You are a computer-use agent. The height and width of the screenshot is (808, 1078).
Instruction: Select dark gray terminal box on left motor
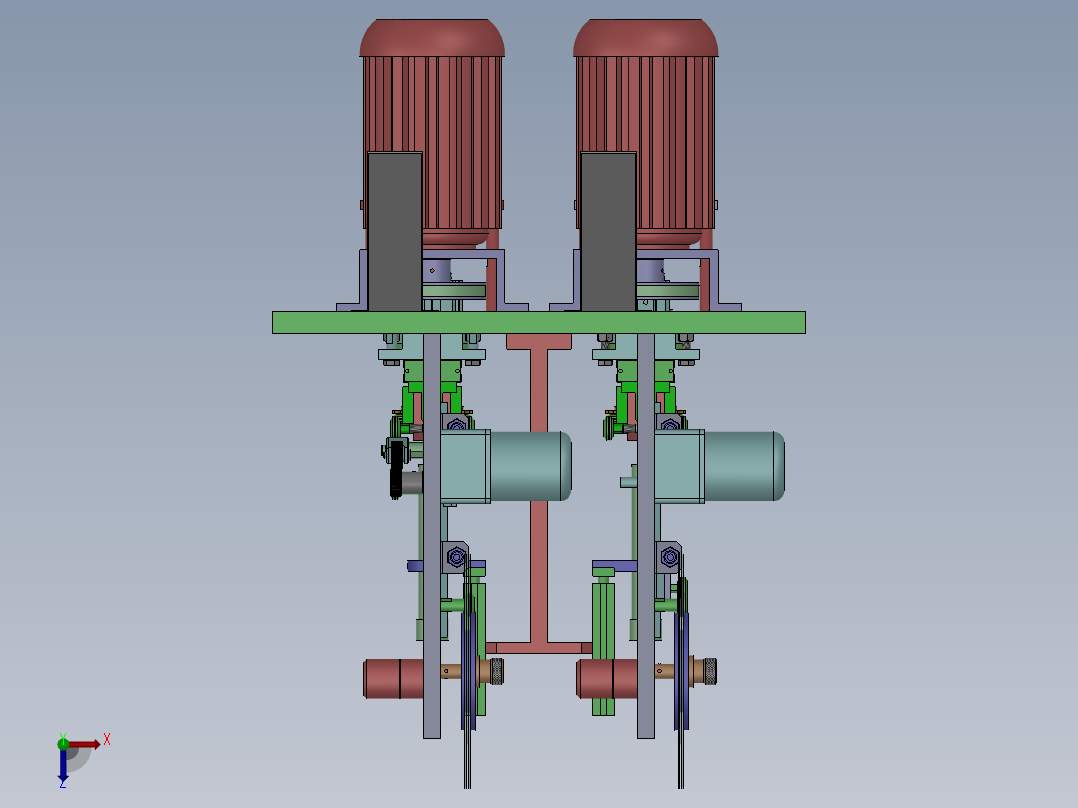click(395, 232)
